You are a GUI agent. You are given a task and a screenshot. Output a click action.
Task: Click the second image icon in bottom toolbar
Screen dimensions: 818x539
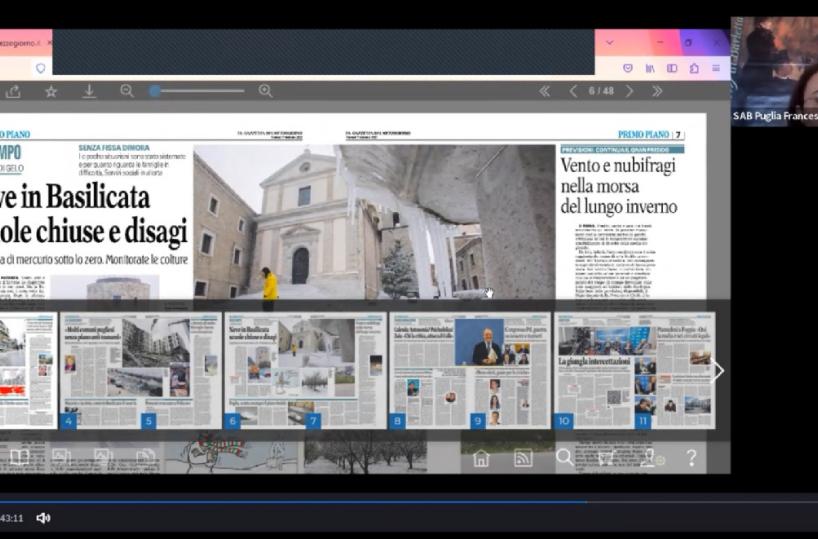click(x=103, y=457)
